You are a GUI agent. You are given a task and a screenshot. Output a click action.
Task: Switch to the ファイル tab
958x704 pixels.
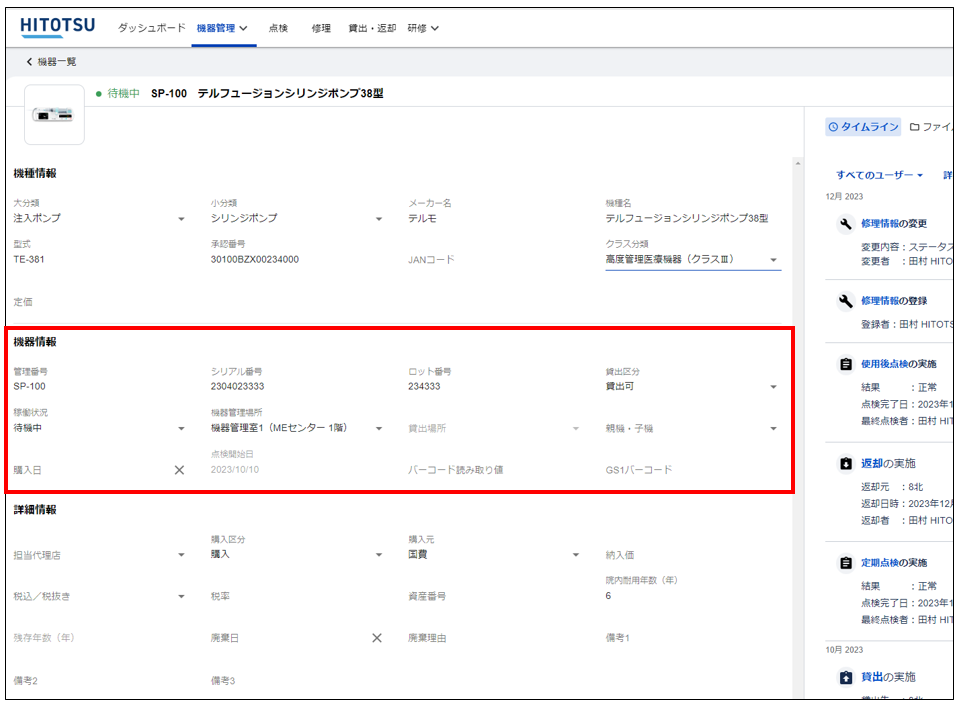(x=931, y=127)
